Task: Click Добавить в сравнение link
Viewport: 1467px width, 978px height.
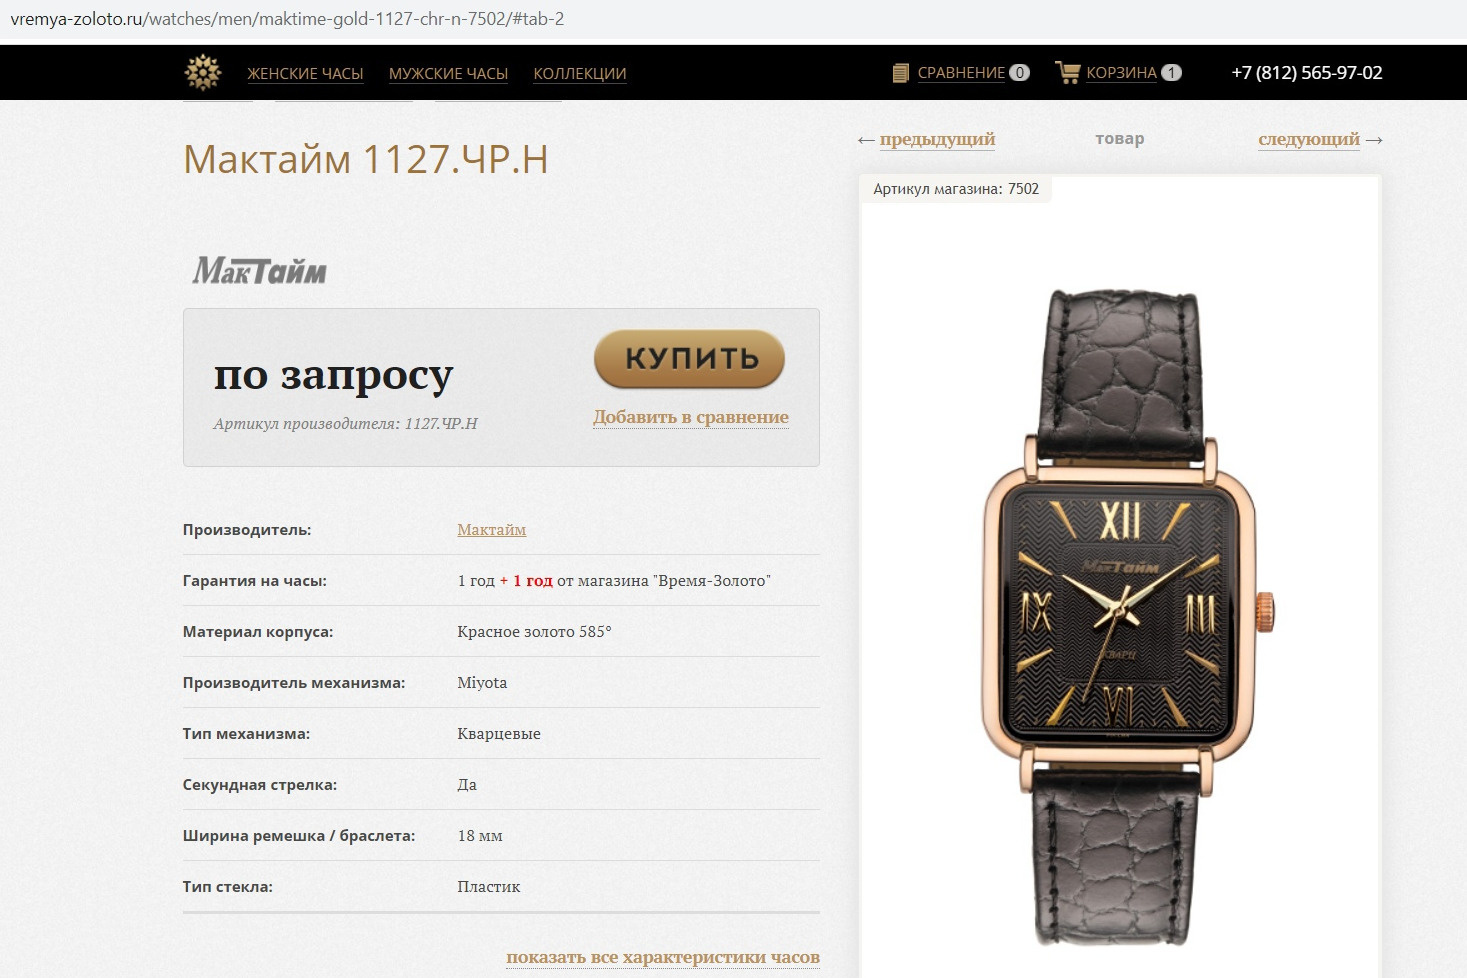Action: point(691,417)
